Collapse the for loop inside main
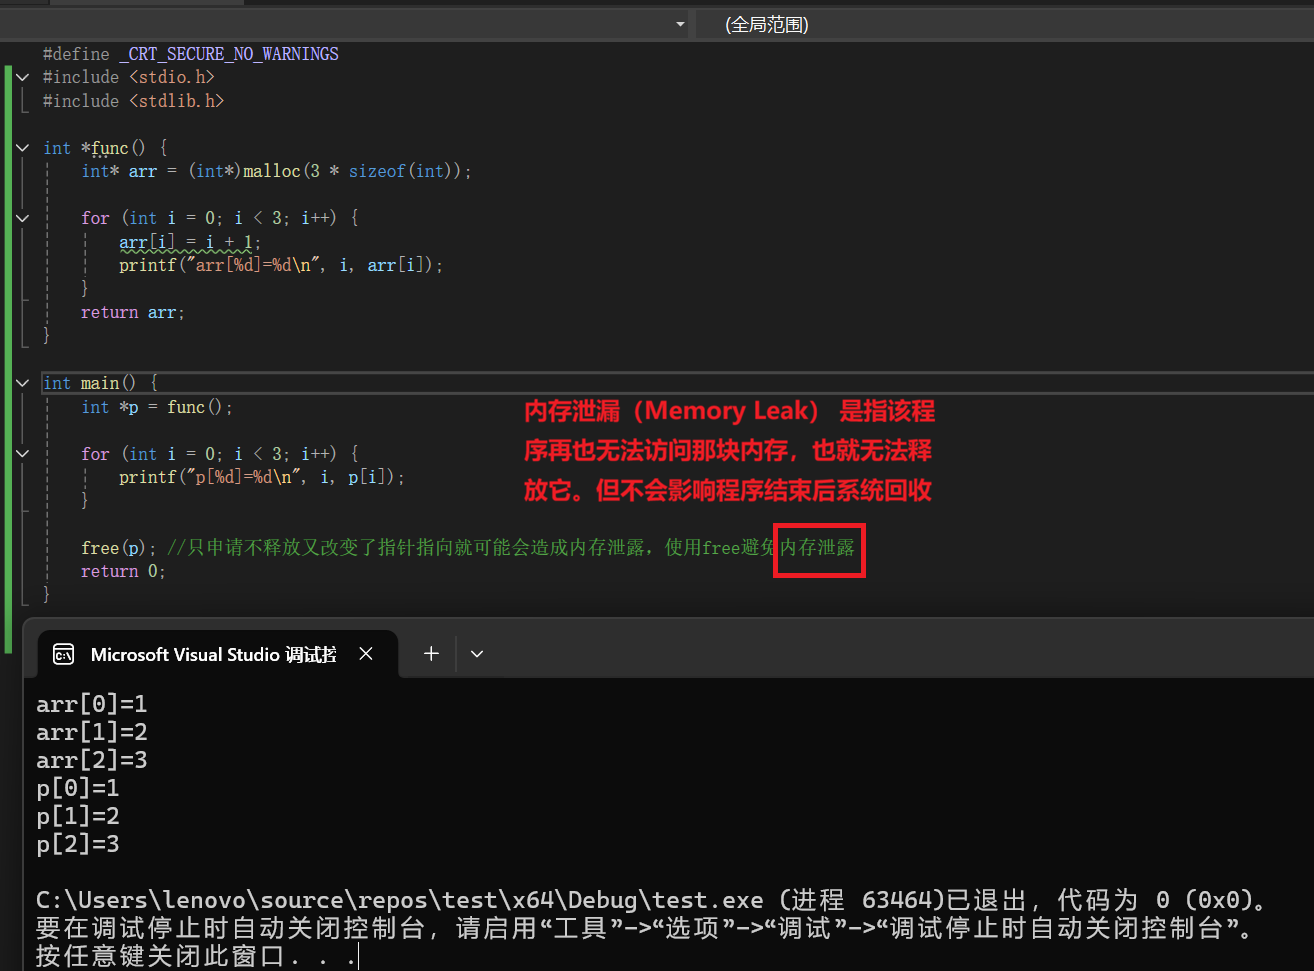 (22, 454)
